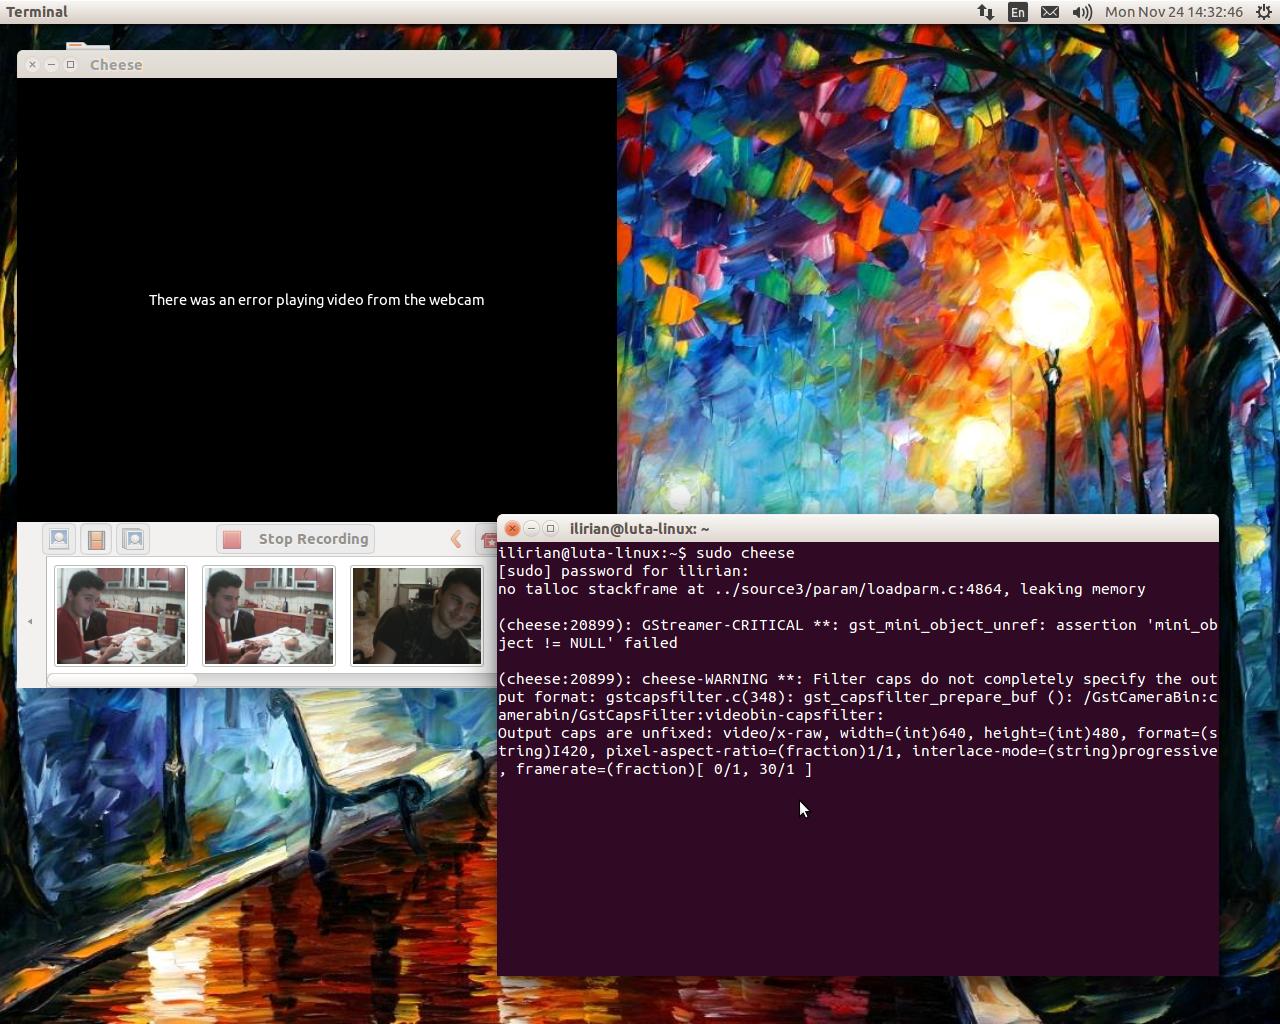
Task: Open the clock showing Mon Nov 24
Action: click(1174, 12)
